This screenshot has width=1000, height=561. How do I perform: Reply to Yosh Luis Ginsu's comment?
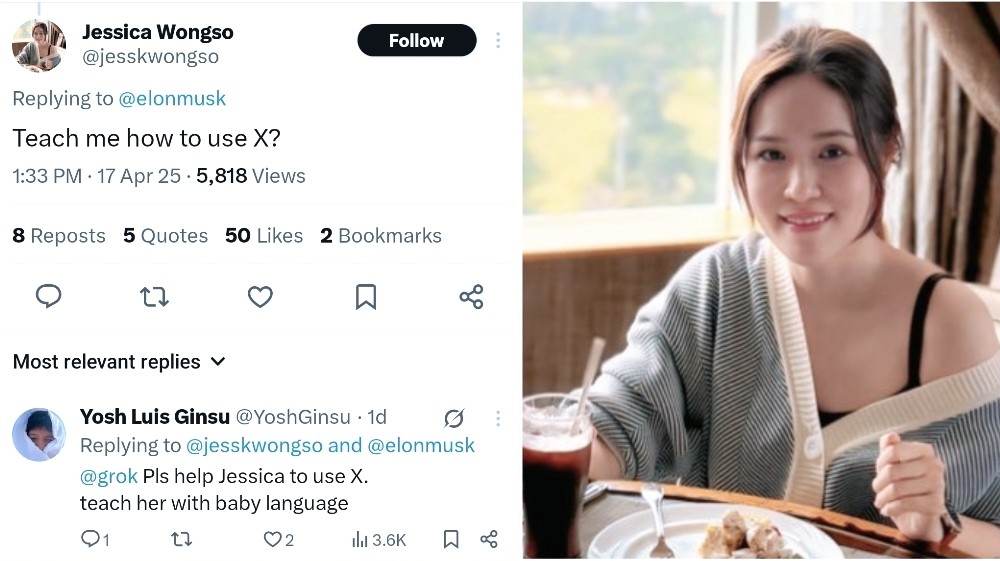pyautogui.click(x=90, y=539)
